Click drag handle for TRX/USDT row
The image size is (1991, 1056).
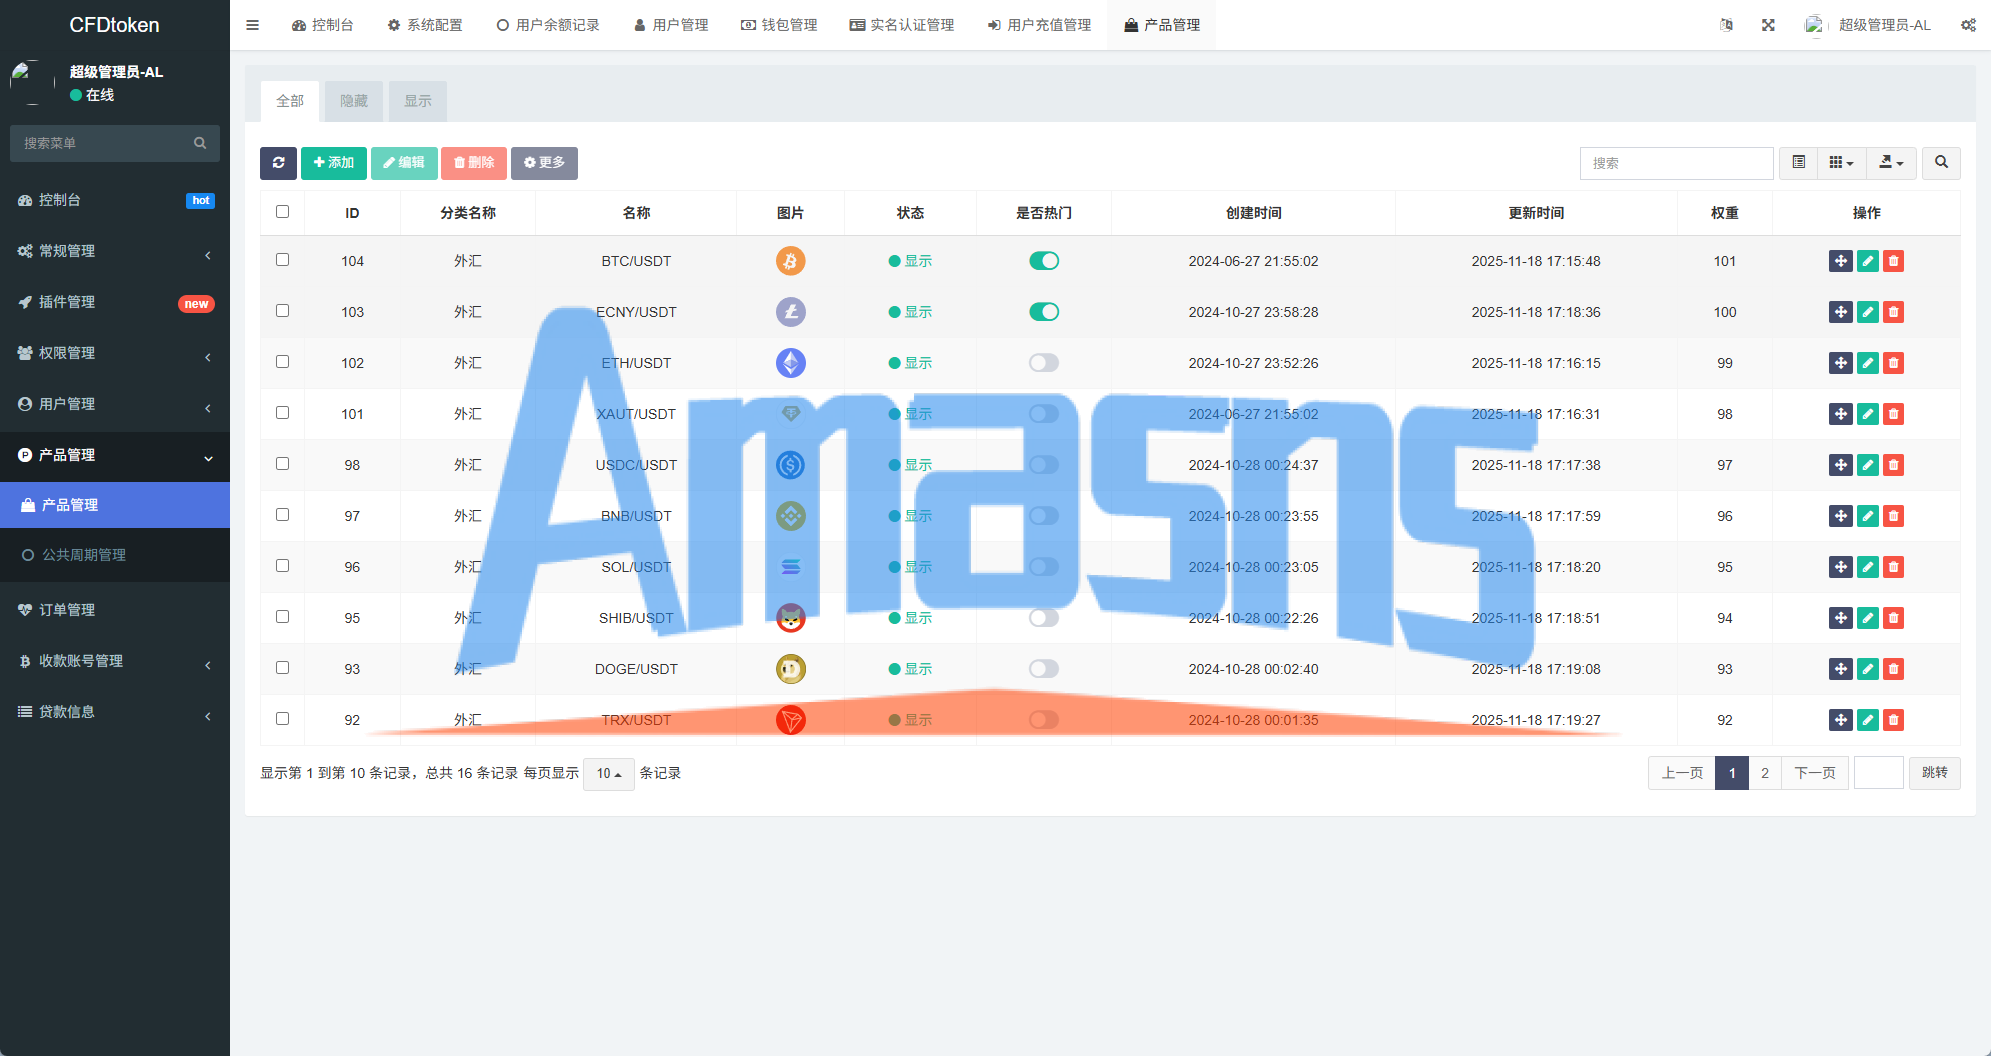pyautogui.click(x=1840, y=720)
